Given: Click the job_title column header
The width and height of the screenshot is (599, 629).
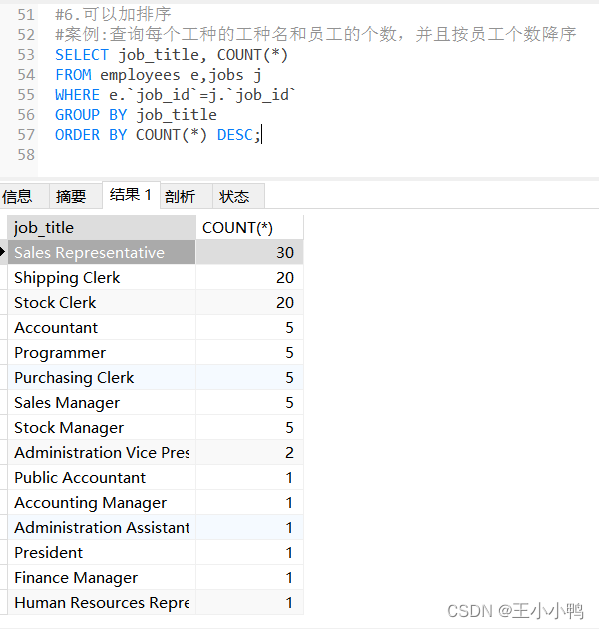Looking at the screenshot, I should pos(102,228).
